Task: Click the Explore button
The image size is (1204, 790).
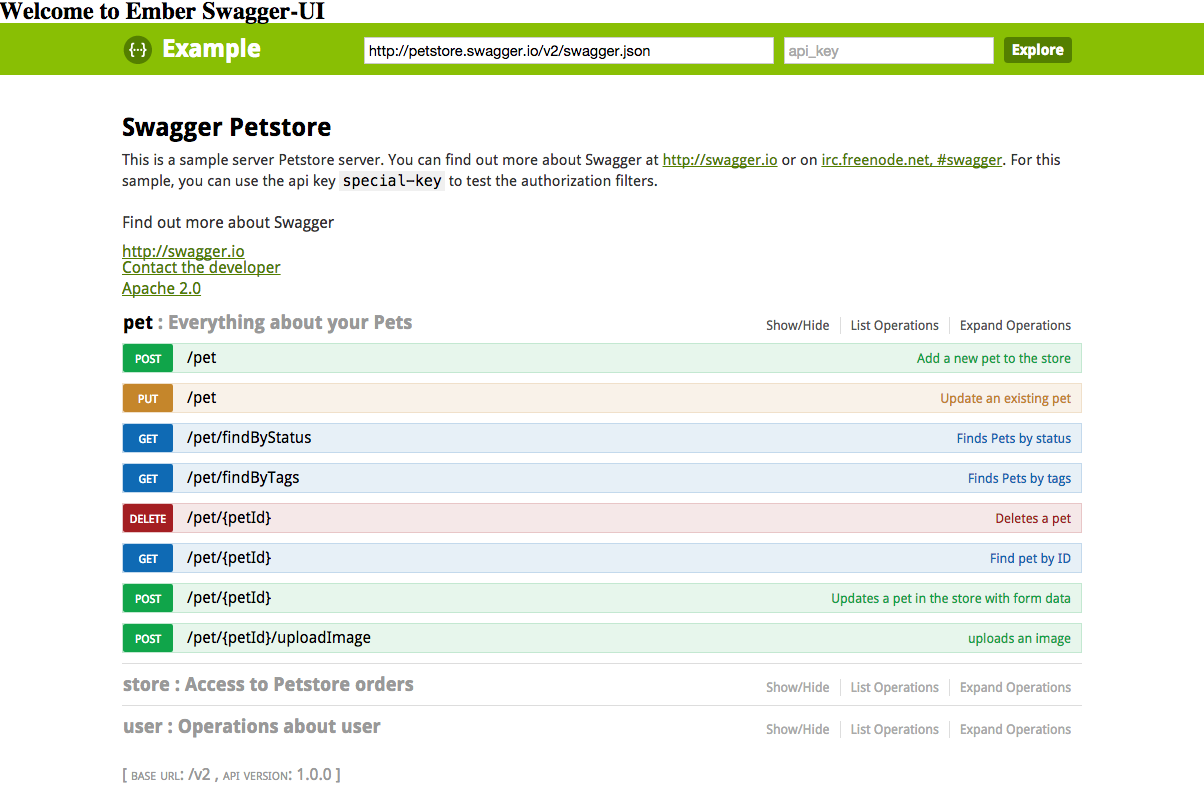Action: click(1037, 50)
